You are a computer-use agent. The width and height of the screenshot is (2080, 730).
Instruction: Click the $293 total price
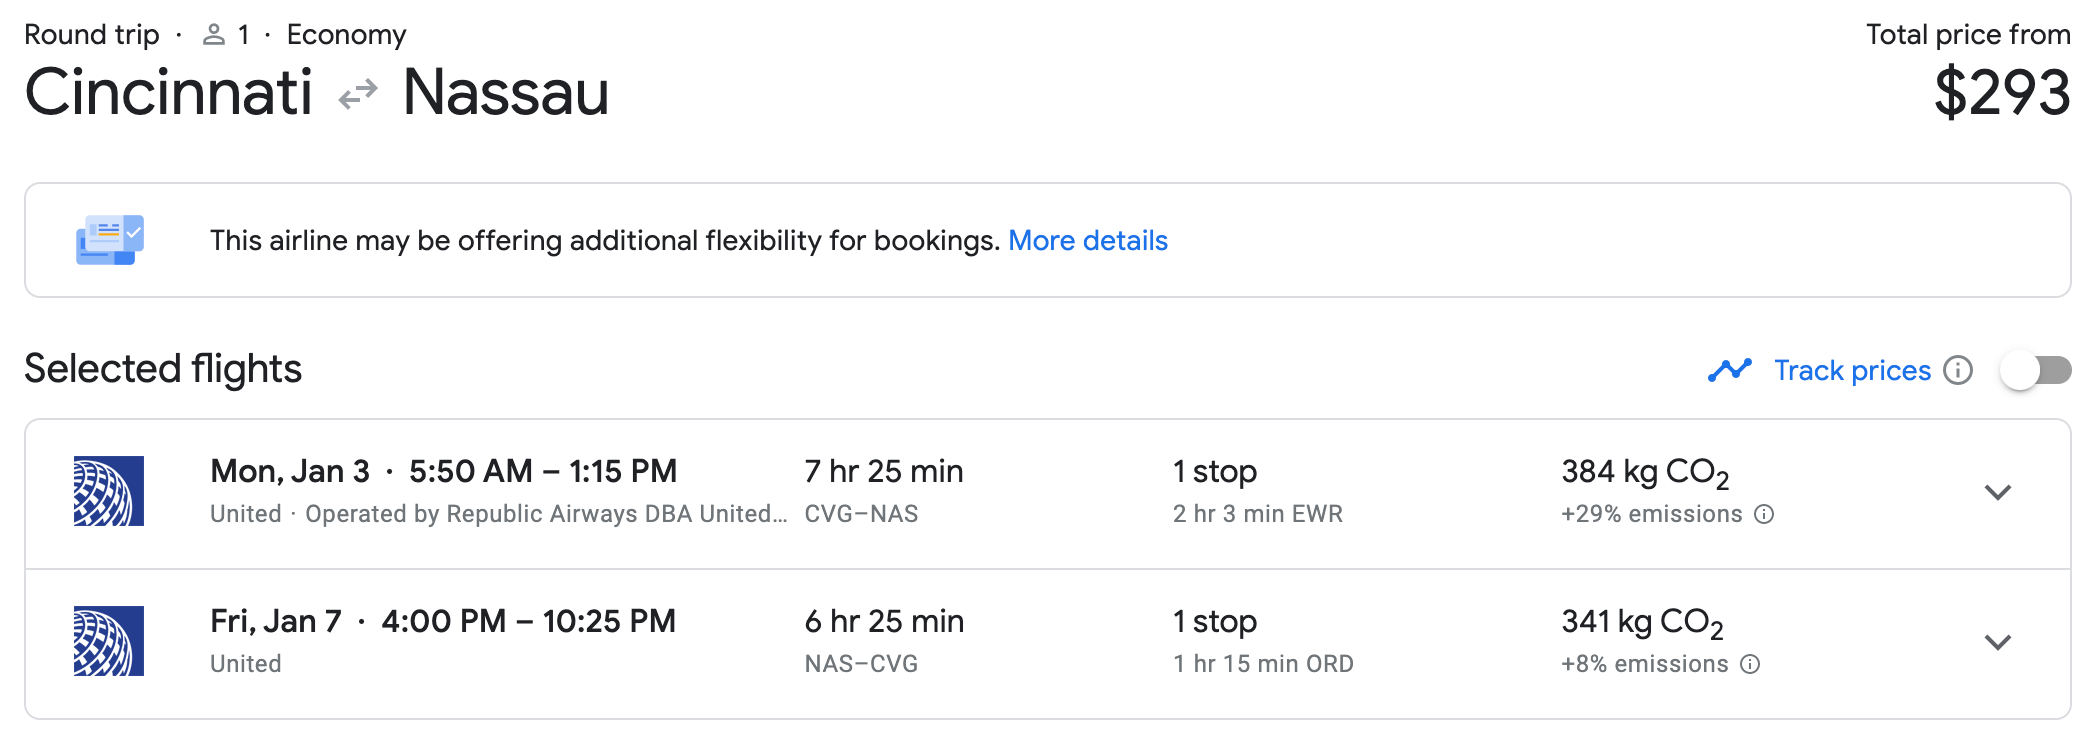(x=2002, y=92)
